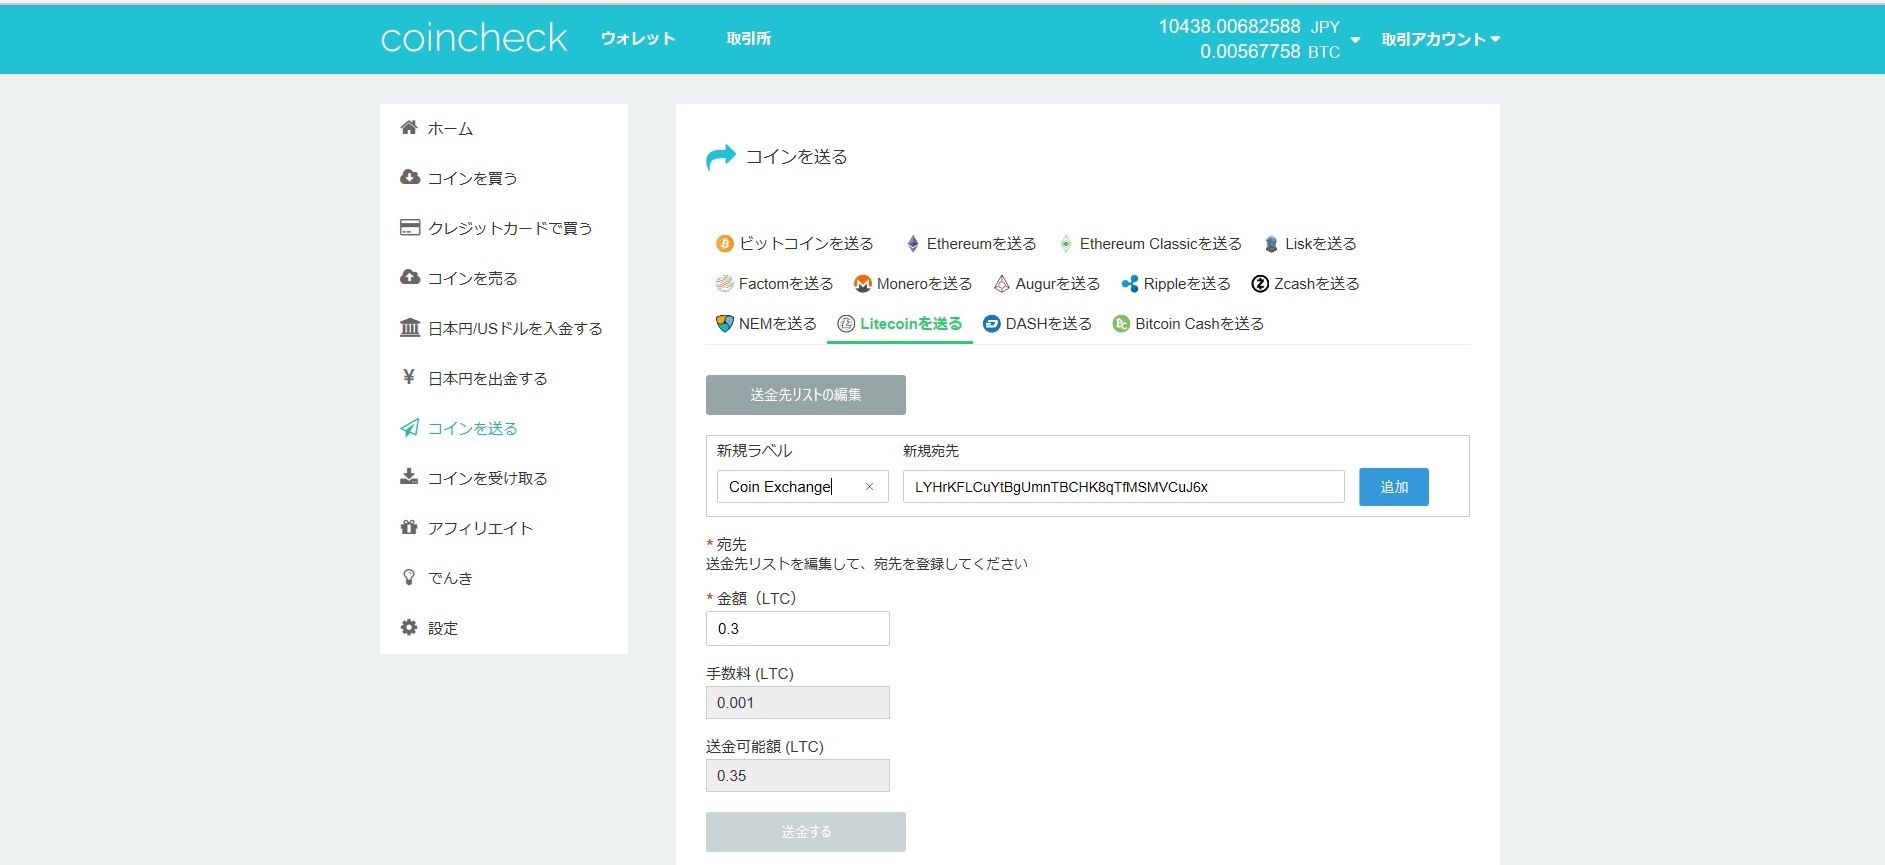
Task: Go to ホーム in the sidebar
Action: click(x=450, y=128)
